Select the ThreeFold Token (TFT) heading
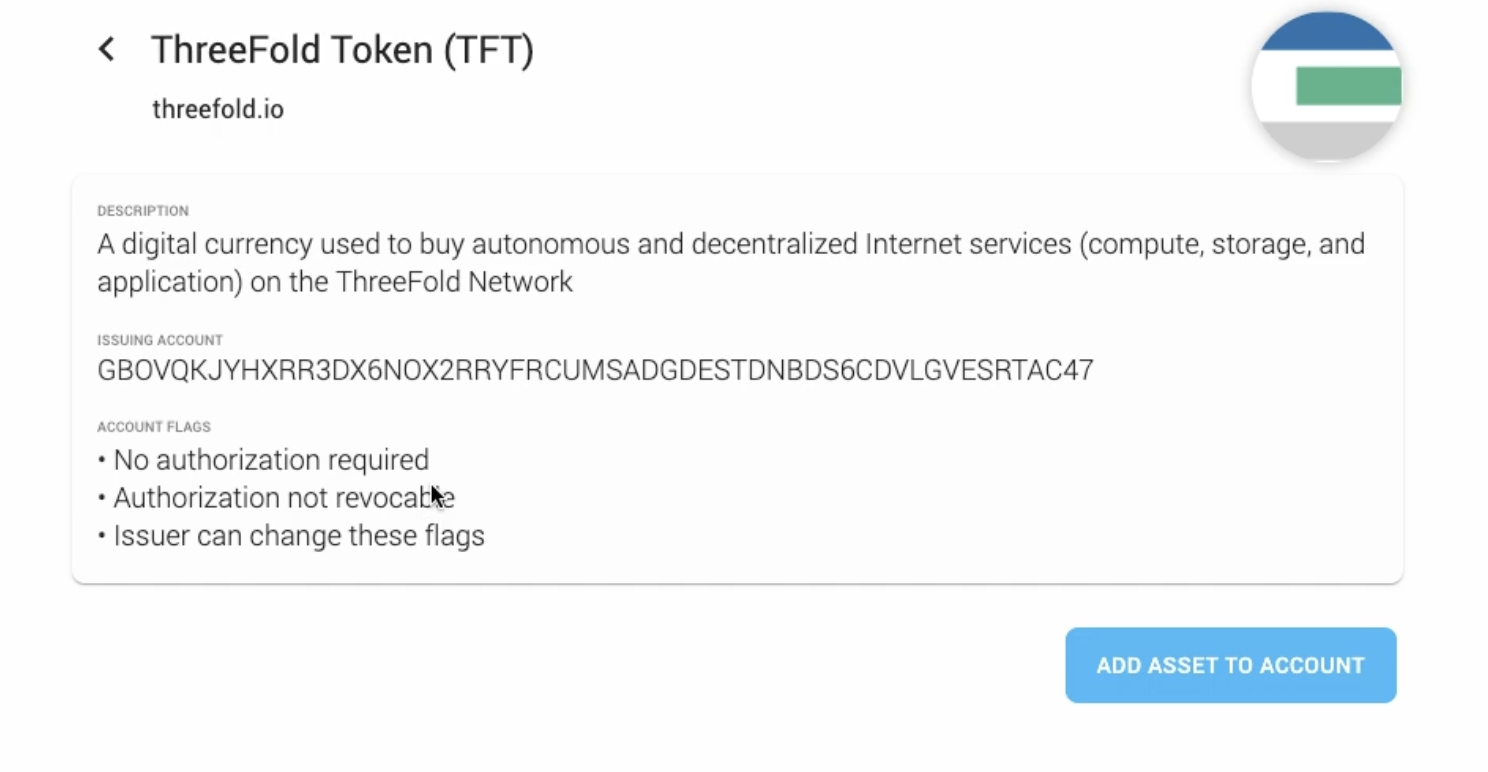Viewport: 1488px width, 772px height. (342, 50)
